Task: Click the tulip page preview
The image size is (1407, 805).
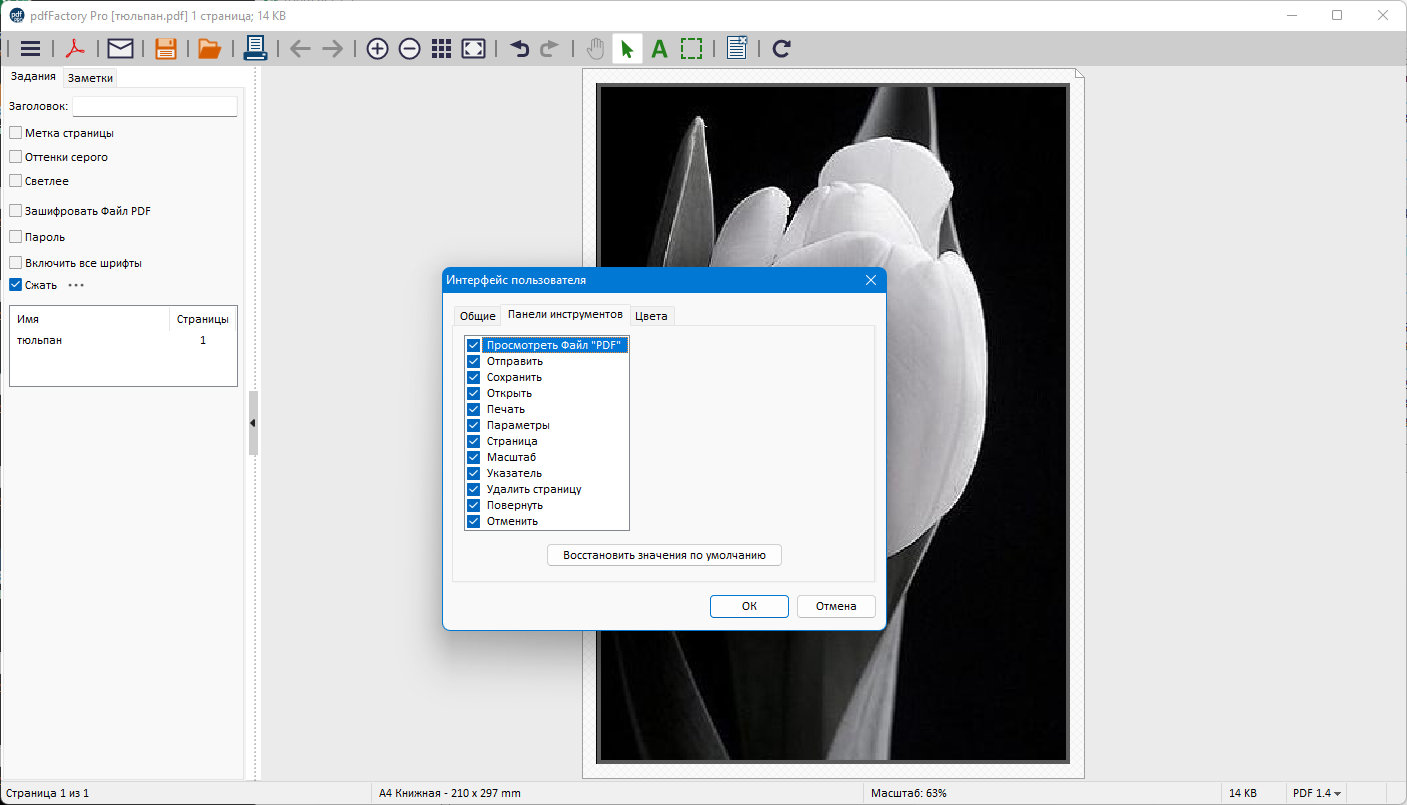Action: pos(833,423)
